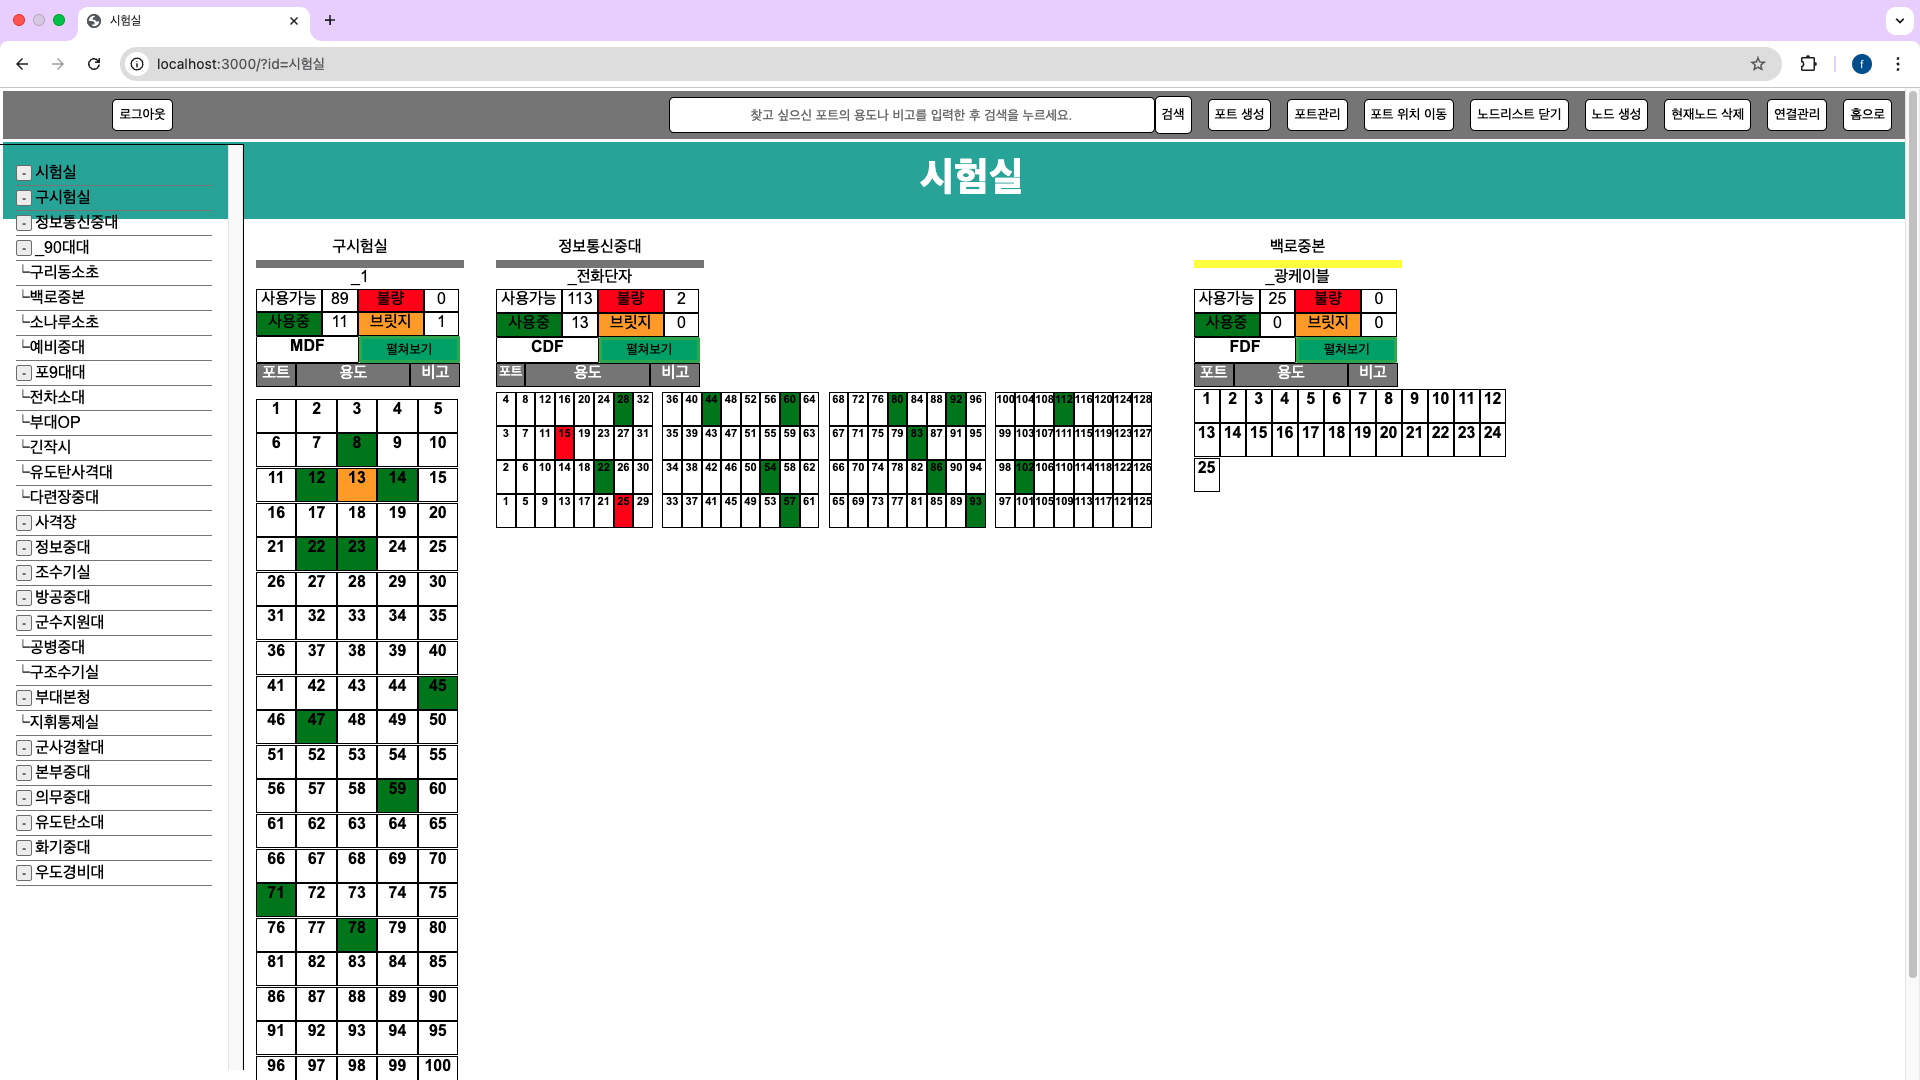This screenshot has height=1080, width=1920.
Task: Click the 노드 생성 button
Action: coord(1616,115)
